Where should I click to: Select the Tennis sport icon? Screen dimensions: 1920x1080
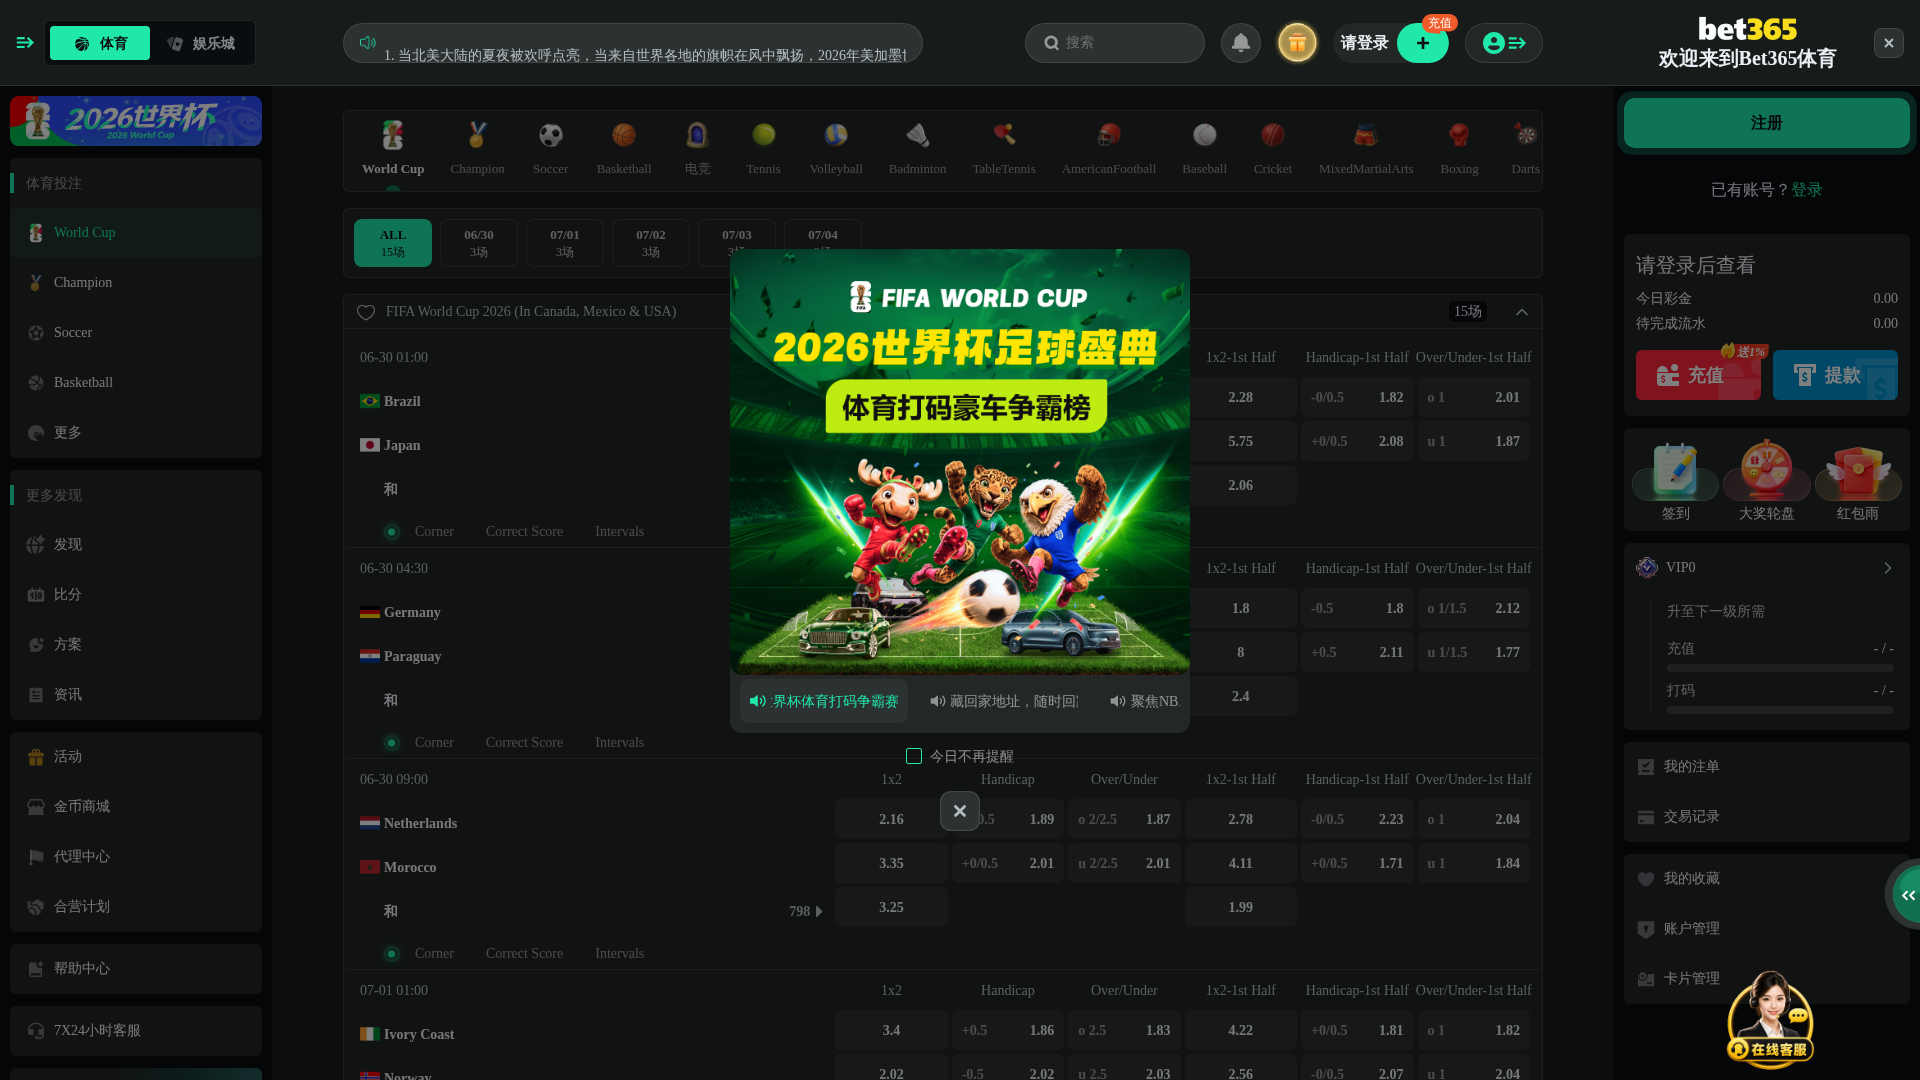763,135
